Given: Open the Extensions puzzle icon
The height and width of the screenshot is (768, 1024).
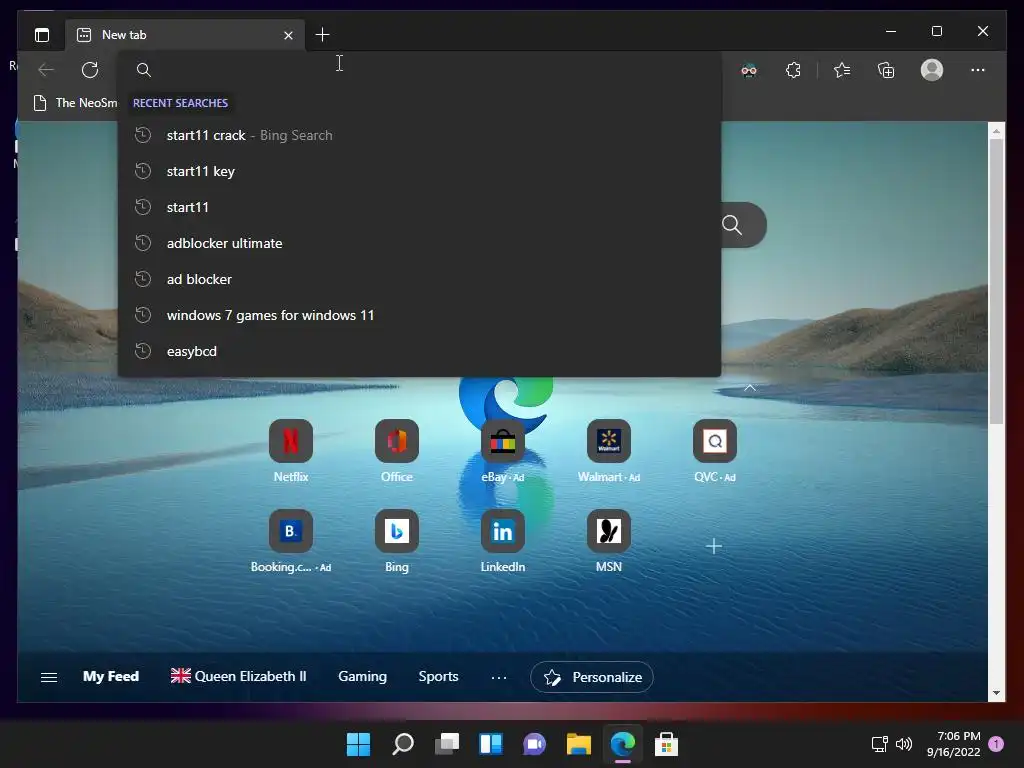Looking at the screenshot, I should (793, 70).
